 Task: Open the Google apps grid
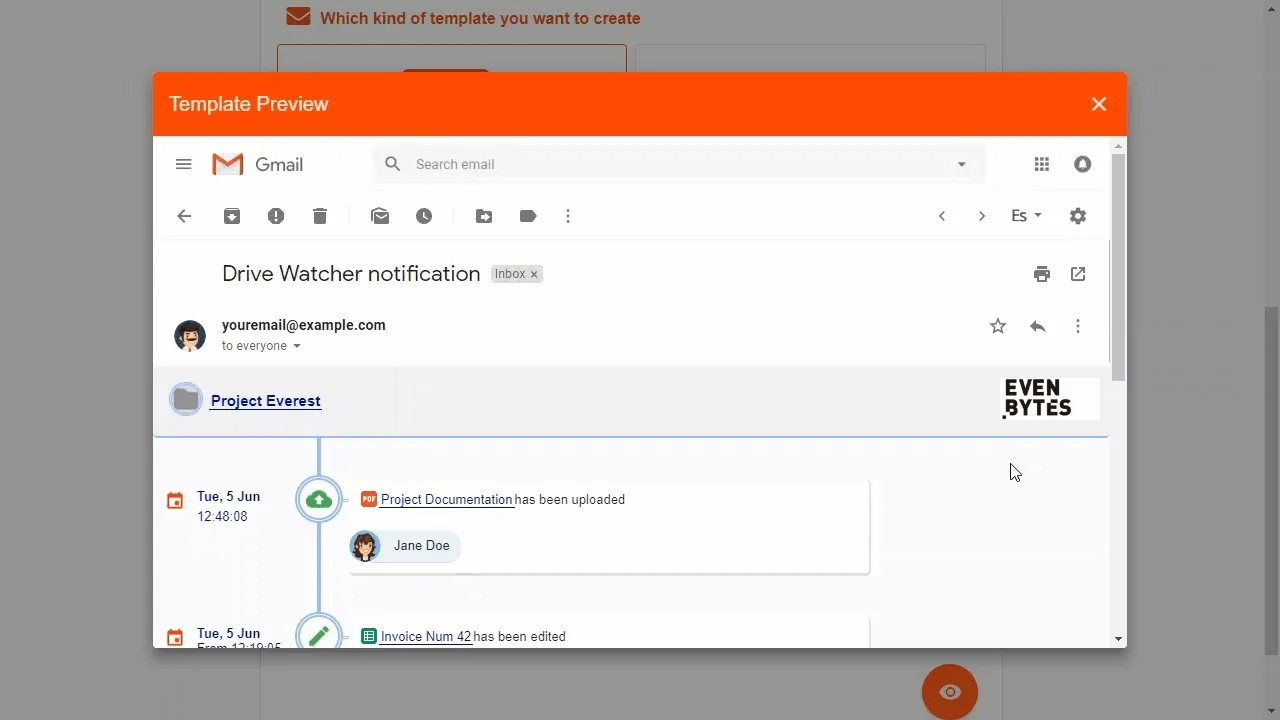click(1042, 164)
